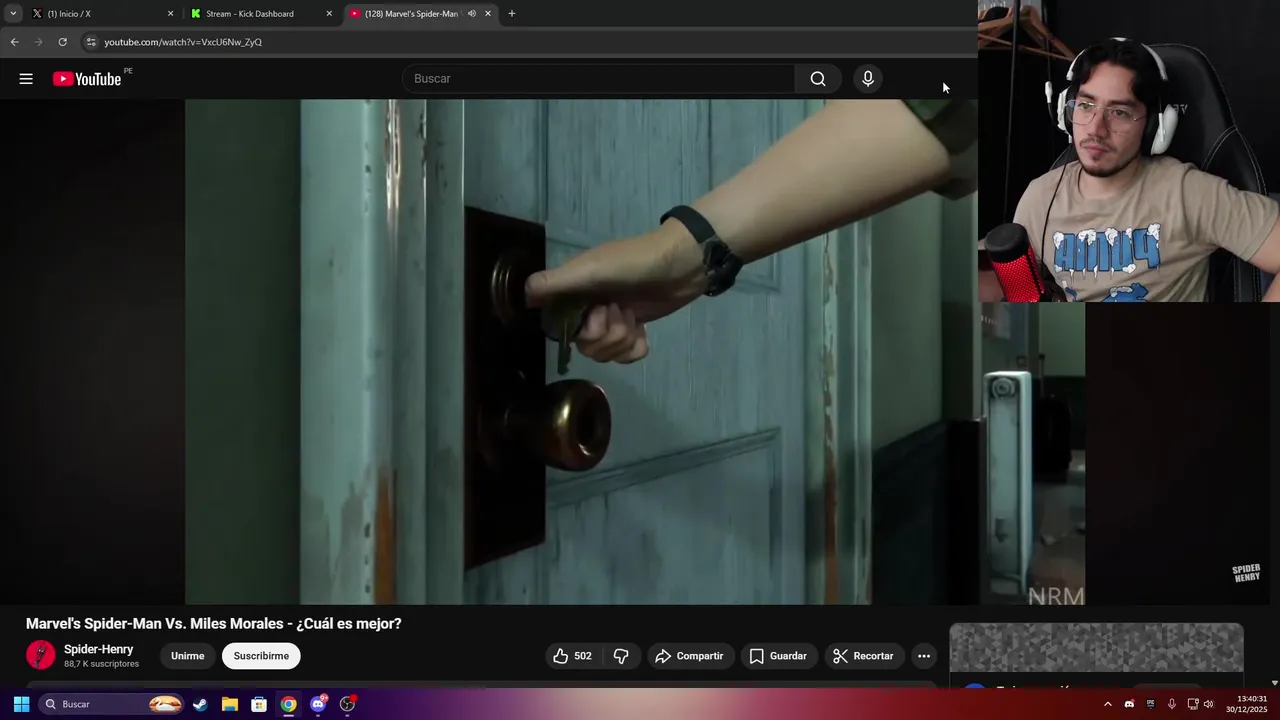Start voice search with the microphone
This screenshot has height=720, width=1280.
(x=867, y=79)
